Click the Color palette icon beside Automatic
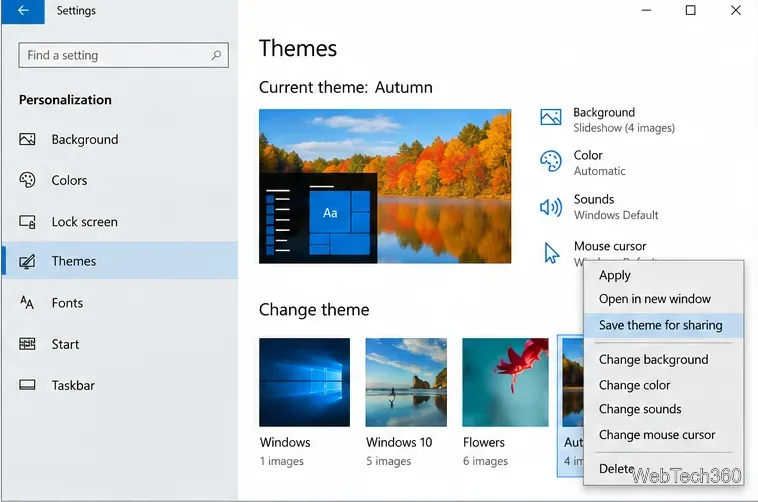The height and width of the screenshot is (502, 758). tap(551, 161)
